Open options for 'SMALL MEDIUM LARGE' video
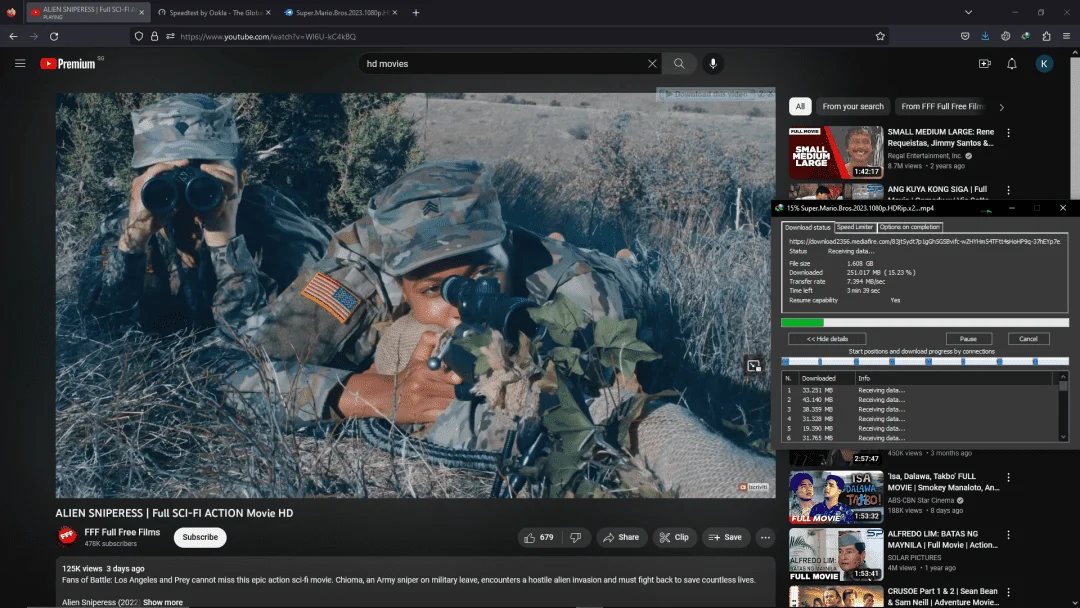The width and height of the screenshot is (1080, 608). tap(1008, 133)
